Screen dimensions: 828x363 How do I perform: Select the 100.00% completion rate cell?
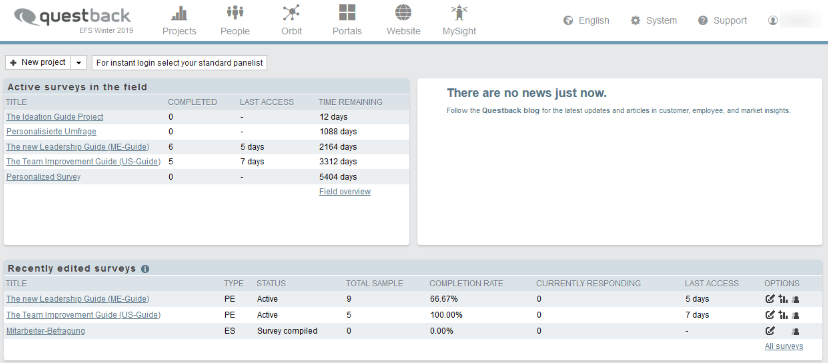point(446,315)
